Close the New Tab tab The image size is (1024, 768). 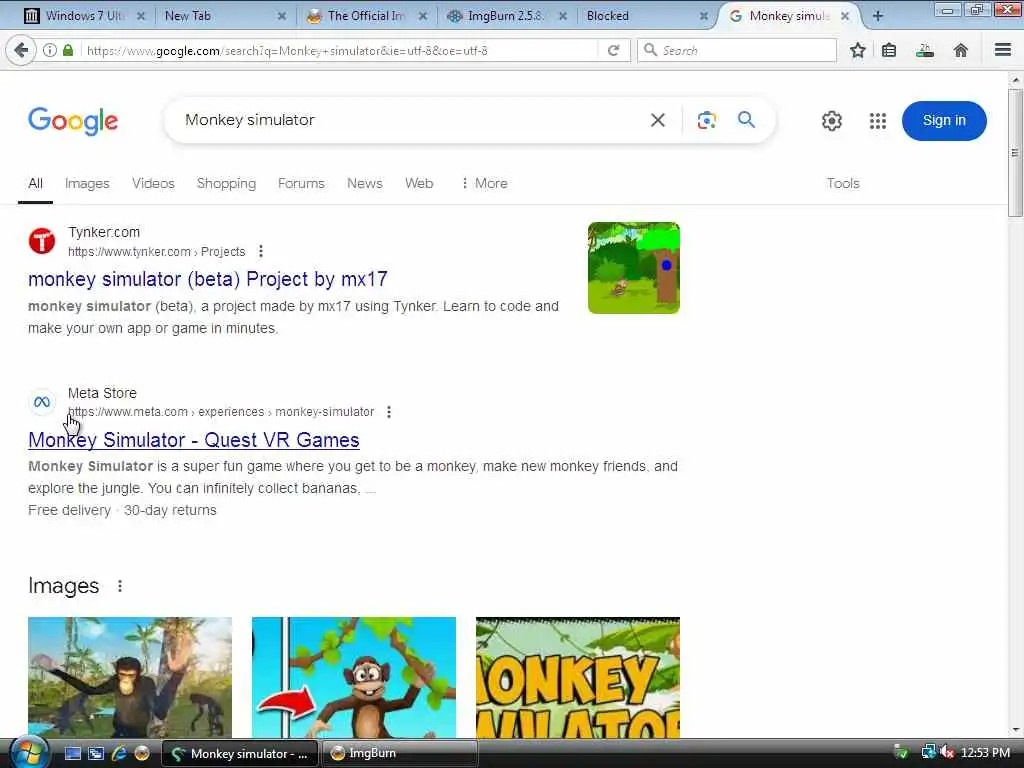click(x=281, y=16)
